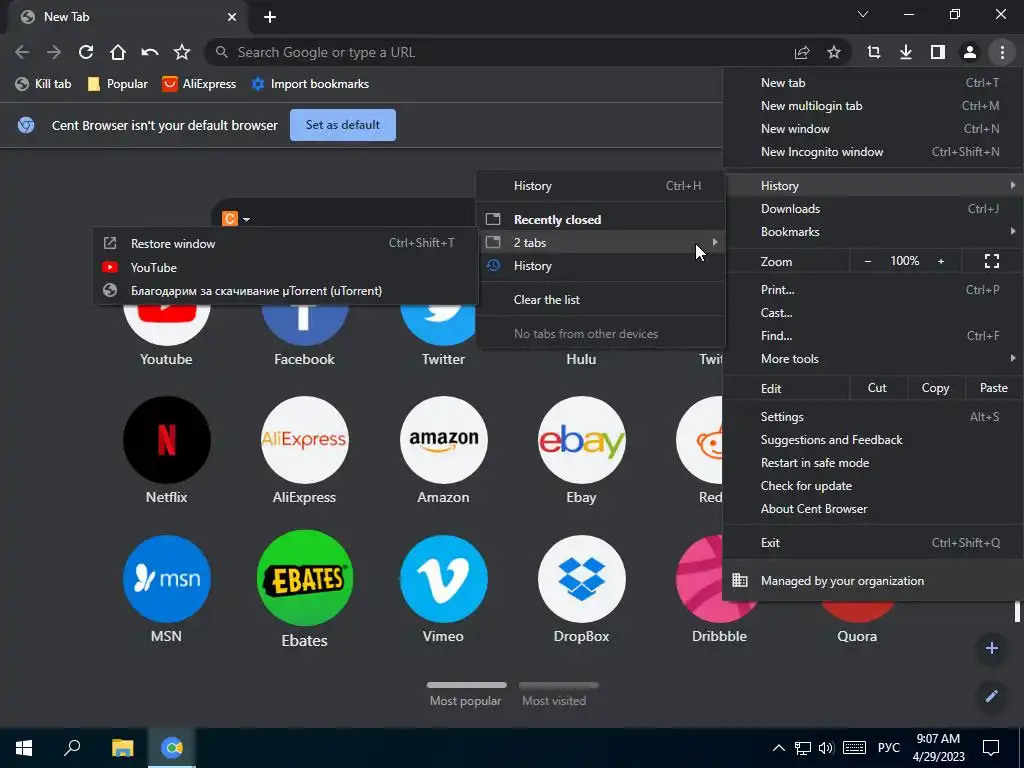Open the Netflix shortcut tile
1024x768 pixels.
[x=167, y=451]
